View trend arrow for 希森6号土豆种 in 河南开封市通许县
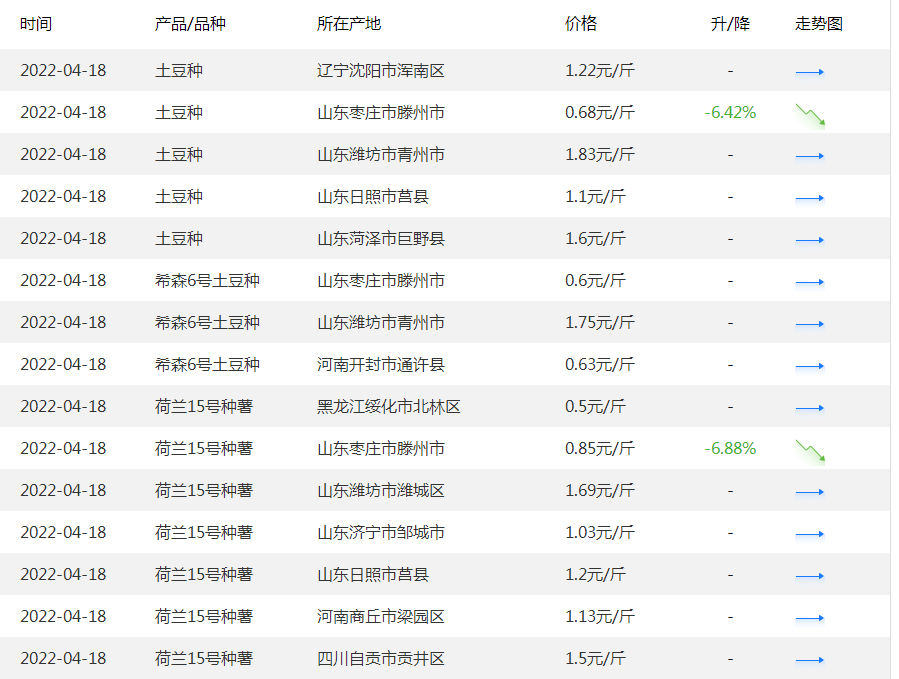The image size is (899, 679). pyautogui.click(x=809, y=365)
